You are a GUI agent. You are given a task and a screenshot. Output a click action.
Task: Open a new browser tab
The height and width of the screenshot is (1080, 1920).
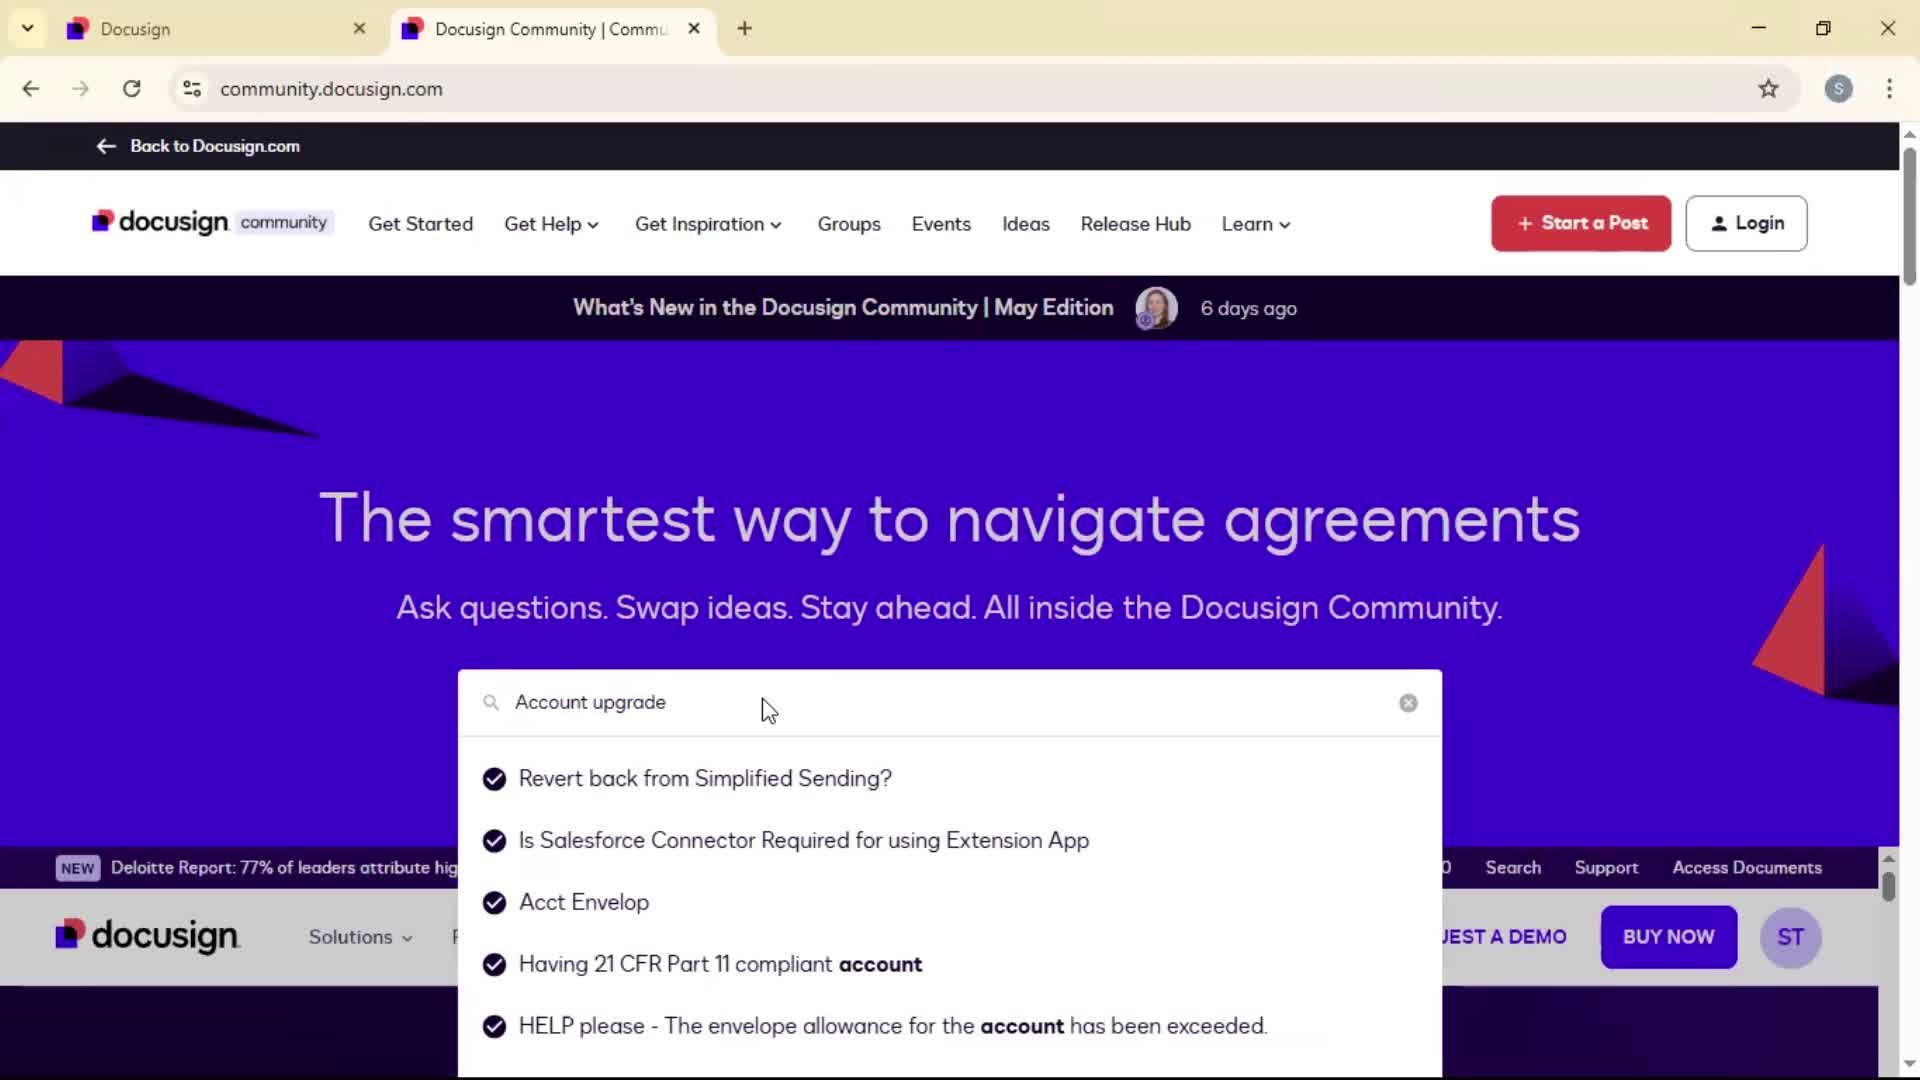click(x=744, y=29)
